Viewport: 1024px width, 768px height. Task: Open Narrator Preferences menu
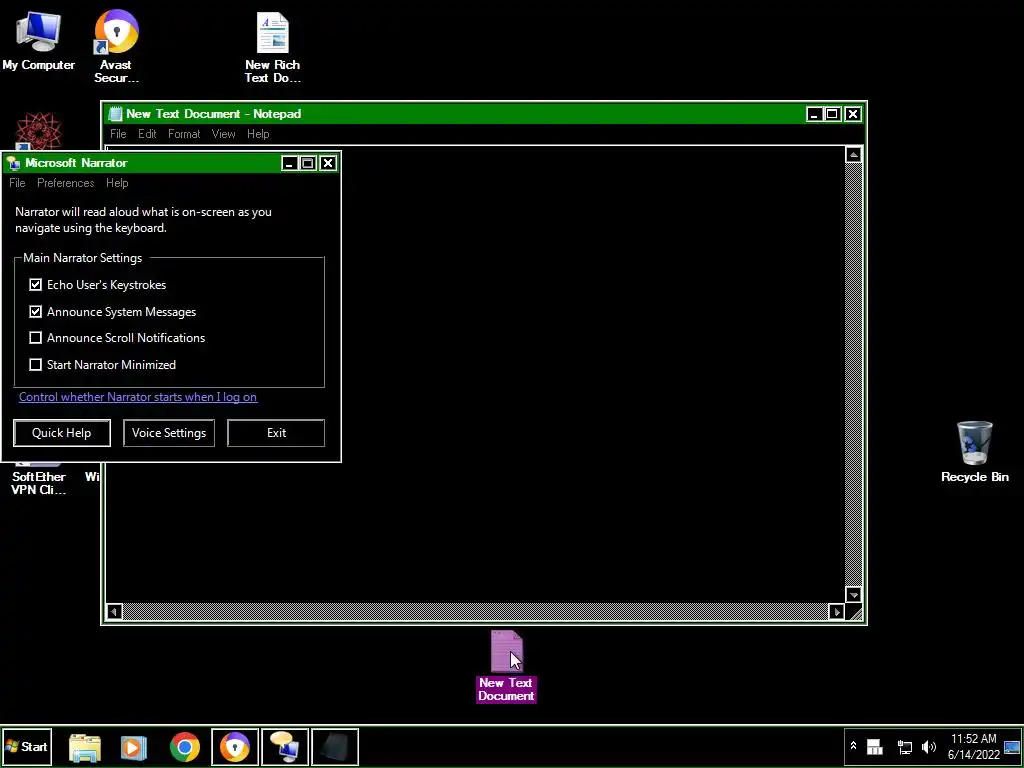point(65,183)
